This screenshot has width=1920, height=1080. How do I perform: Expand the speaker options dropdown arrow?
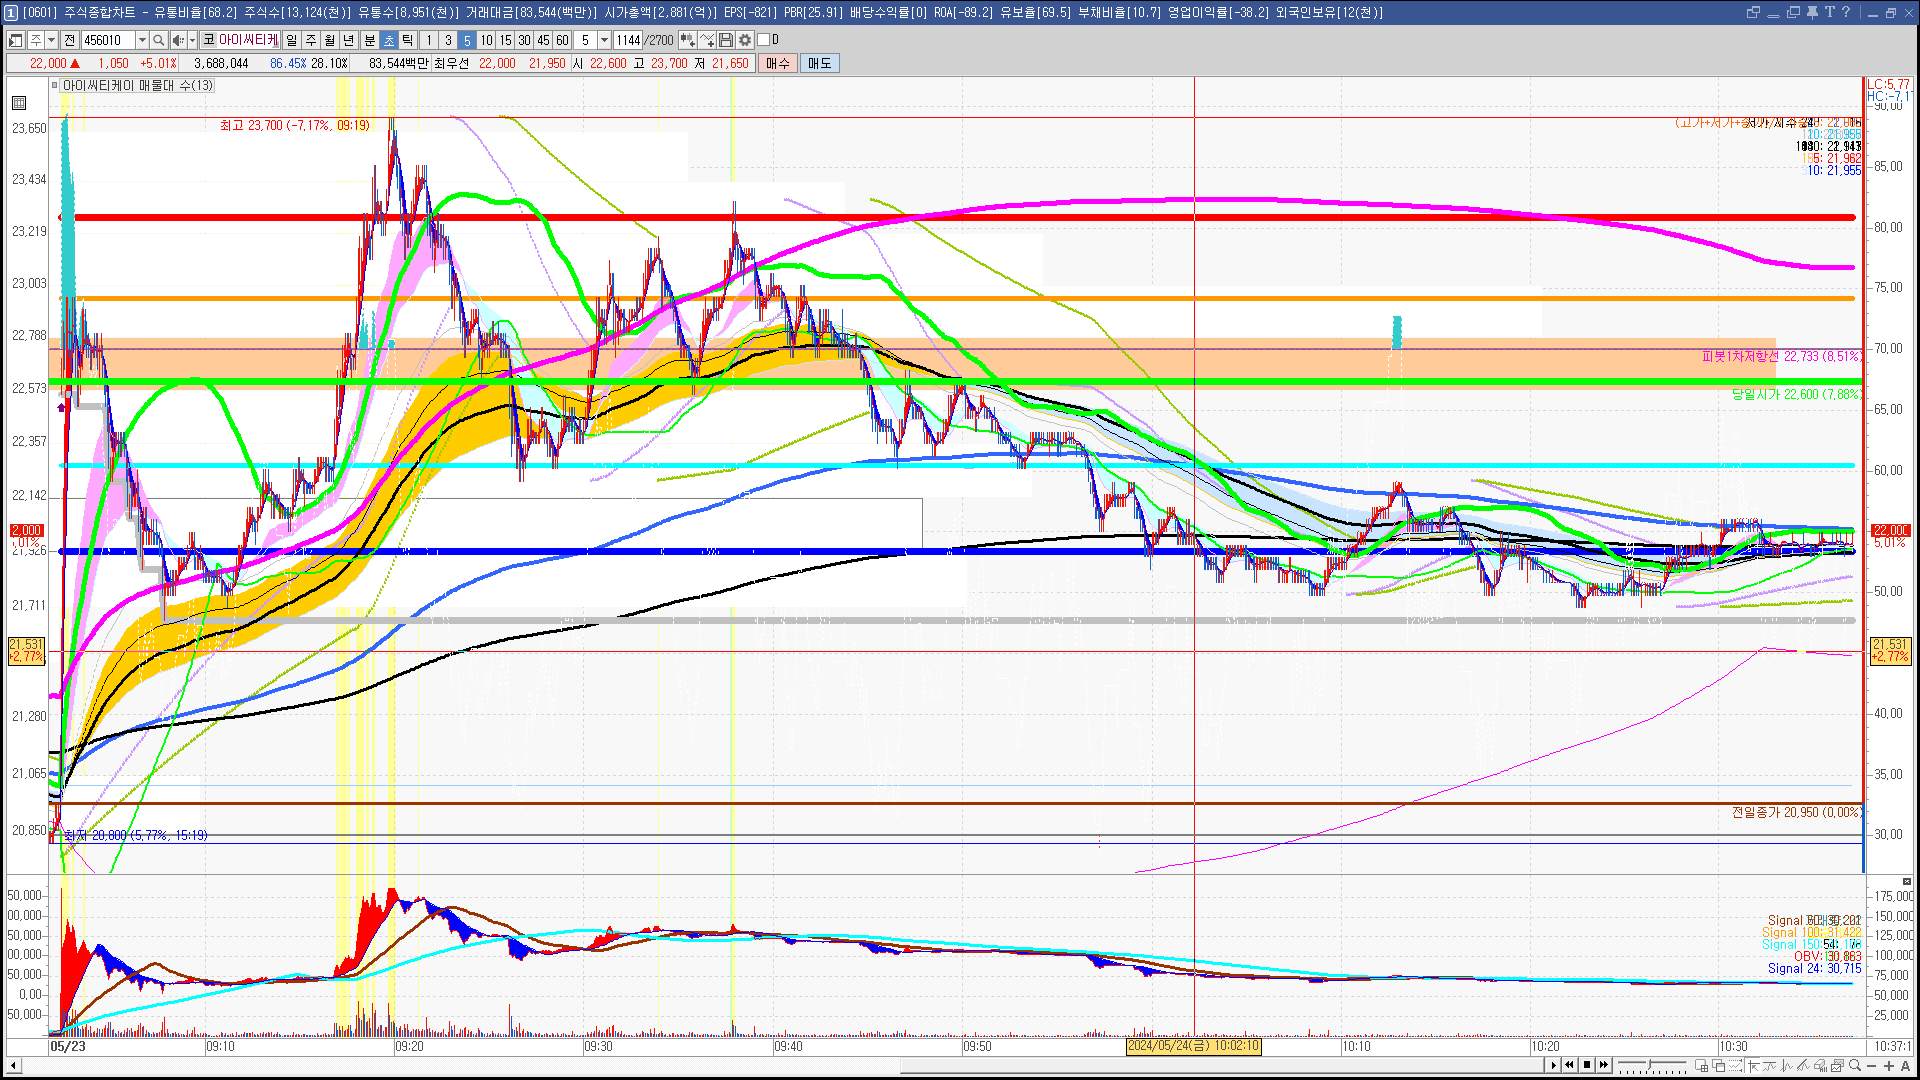coord(192,40)
